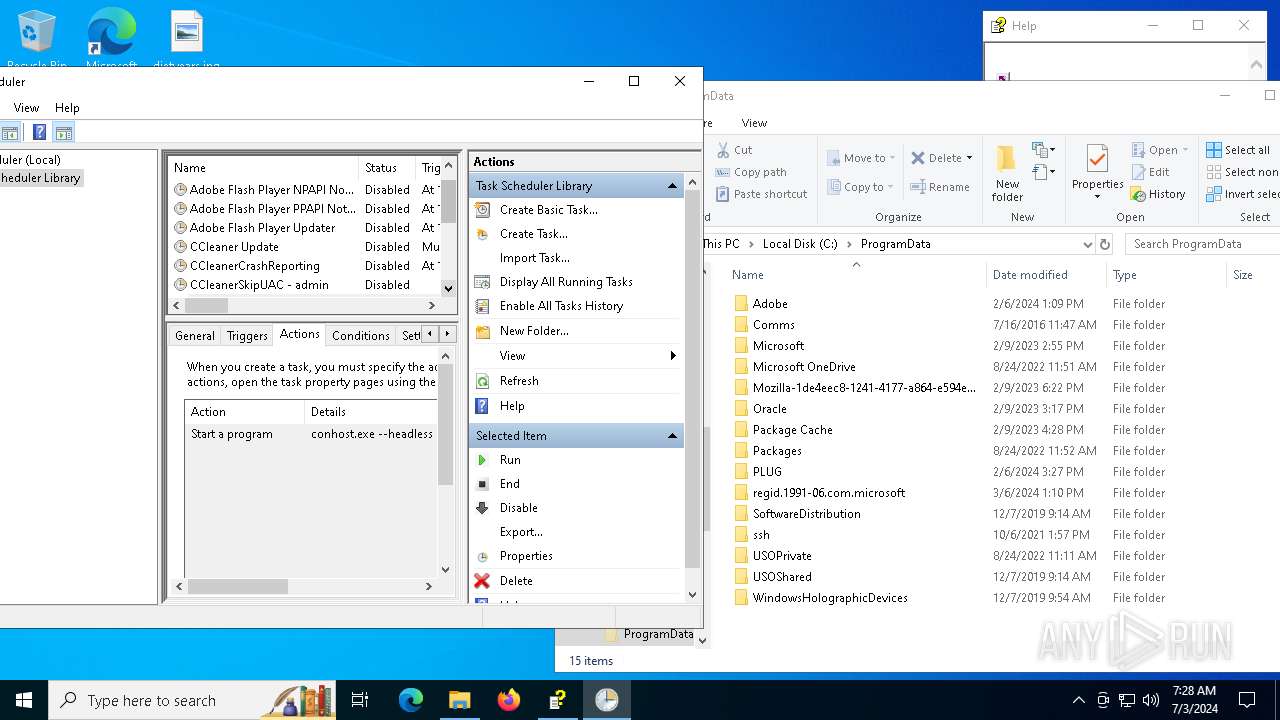The width and height of the screenshot is (1280, 720).
Task: Select the Microsoft OneDrive folder
Action: [804, 367]
